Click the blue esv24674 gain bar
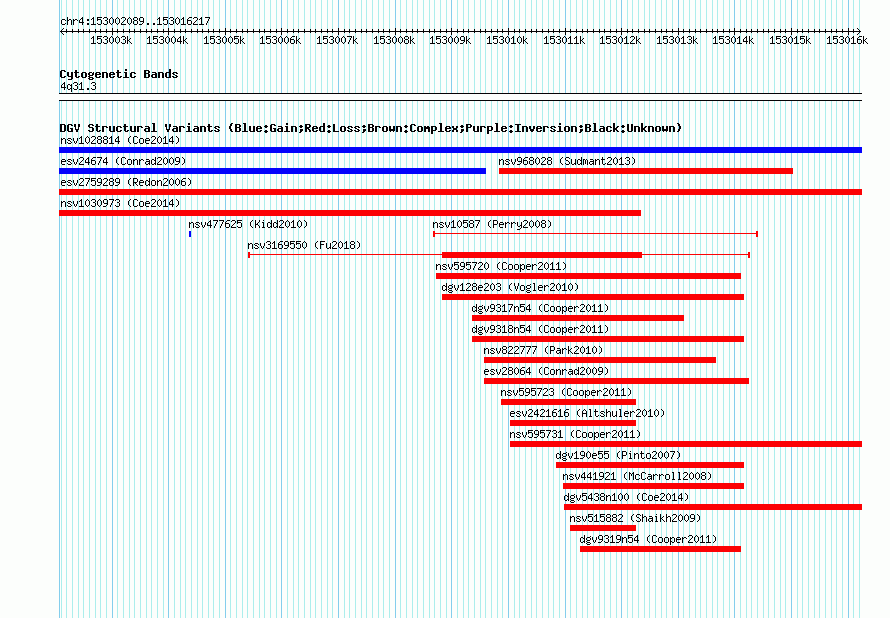The height and width of the screenshot is (618, 890). [272, 171]
